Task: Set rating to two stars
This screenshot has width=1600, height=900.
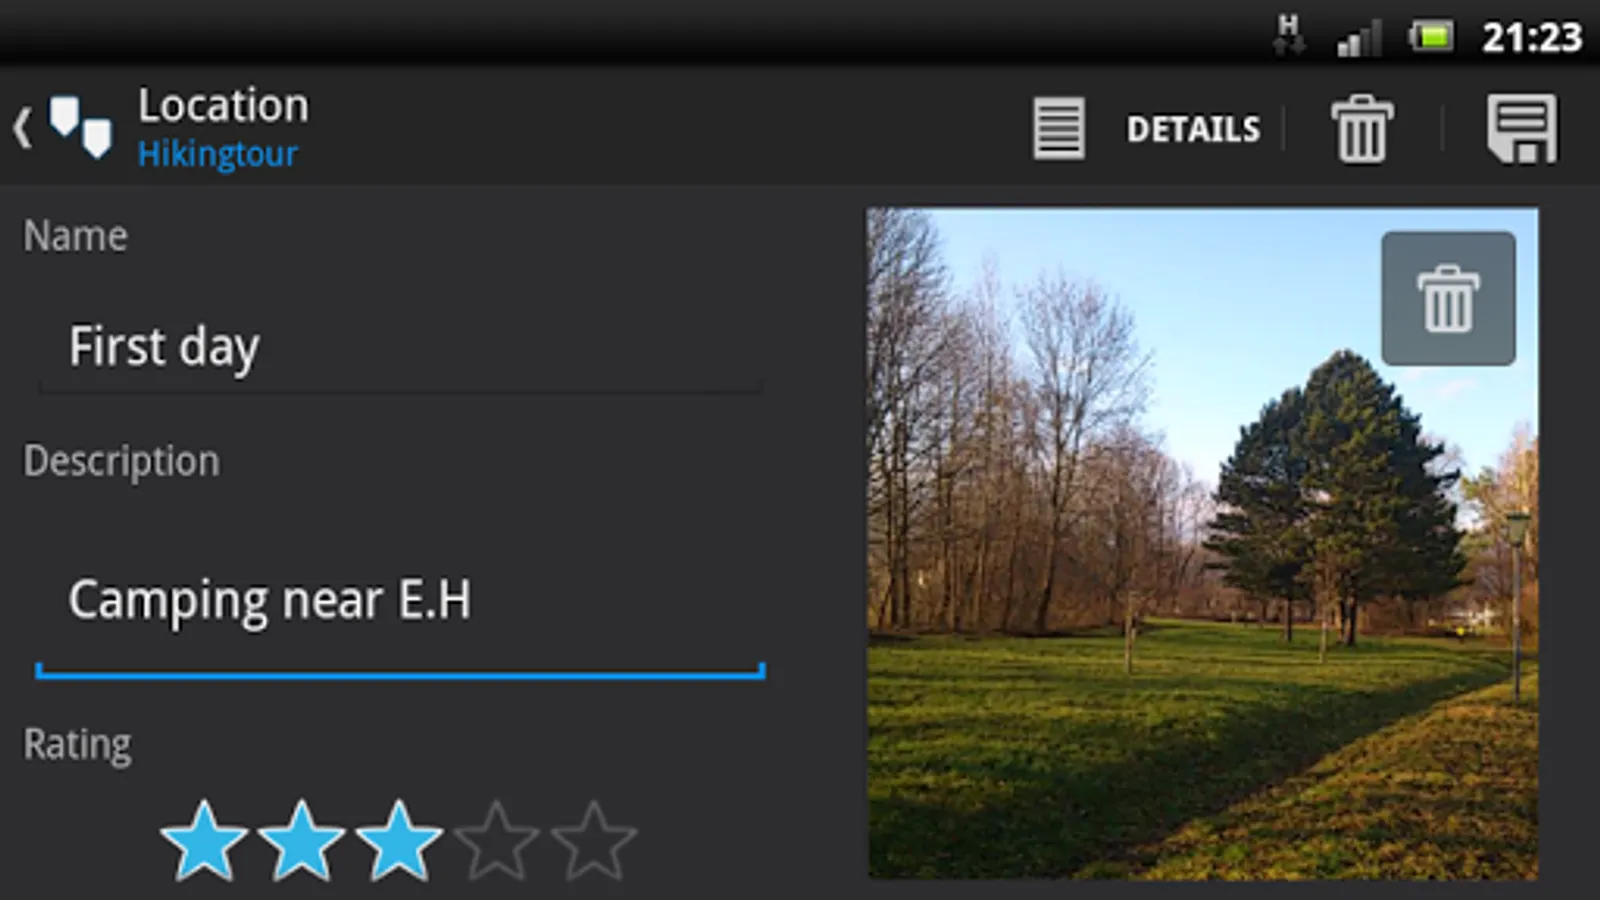Action: click(x=301, y=841)
